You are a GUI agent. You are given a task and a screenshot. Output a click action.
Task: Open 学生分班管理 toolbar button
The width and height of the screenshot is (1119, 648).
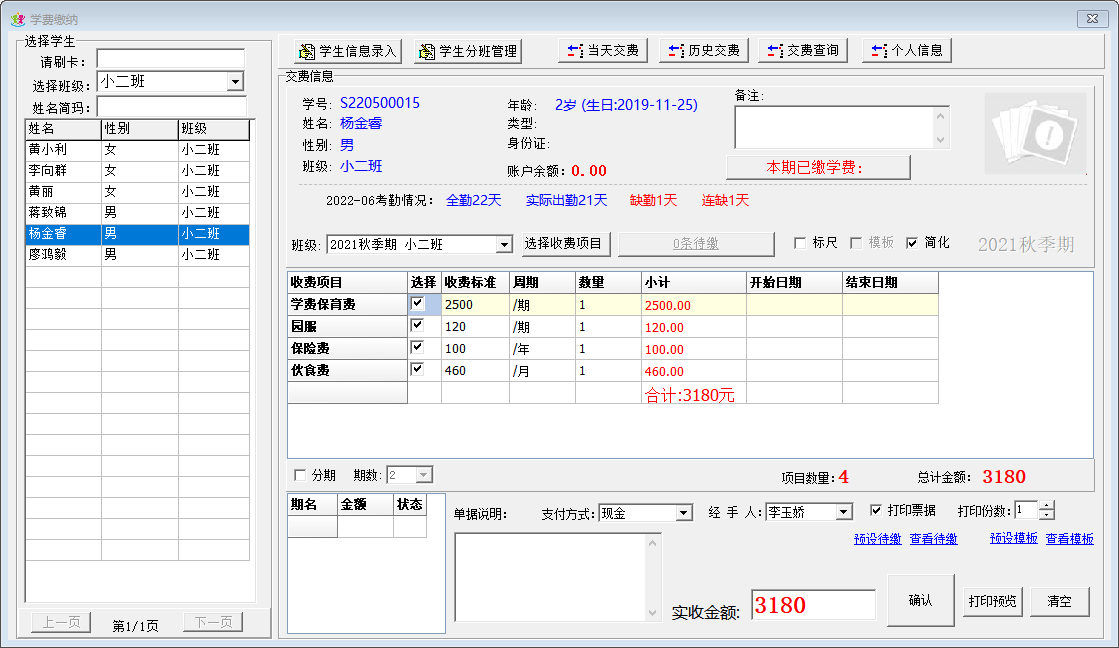(468, 51)
